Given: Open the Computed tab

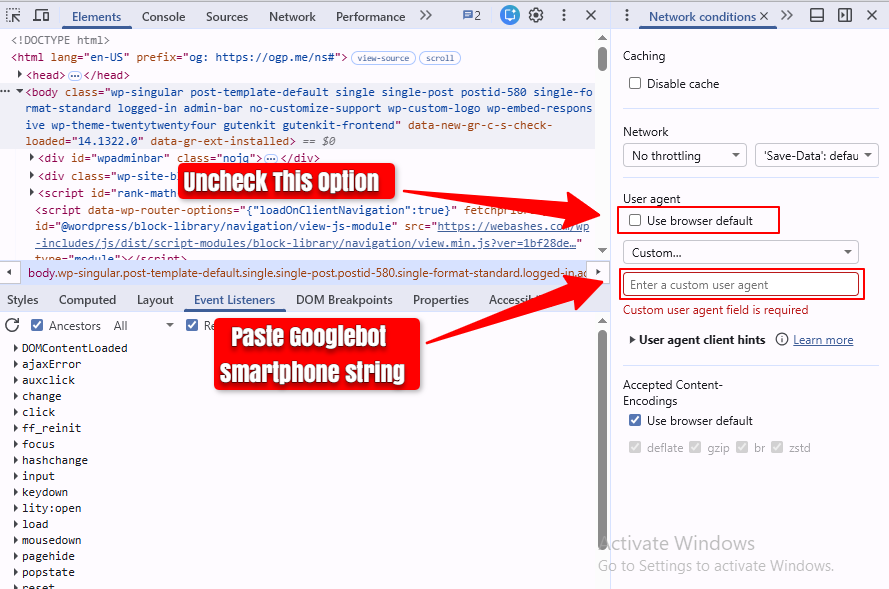Looking at the screenshot, I should [87, 300].
